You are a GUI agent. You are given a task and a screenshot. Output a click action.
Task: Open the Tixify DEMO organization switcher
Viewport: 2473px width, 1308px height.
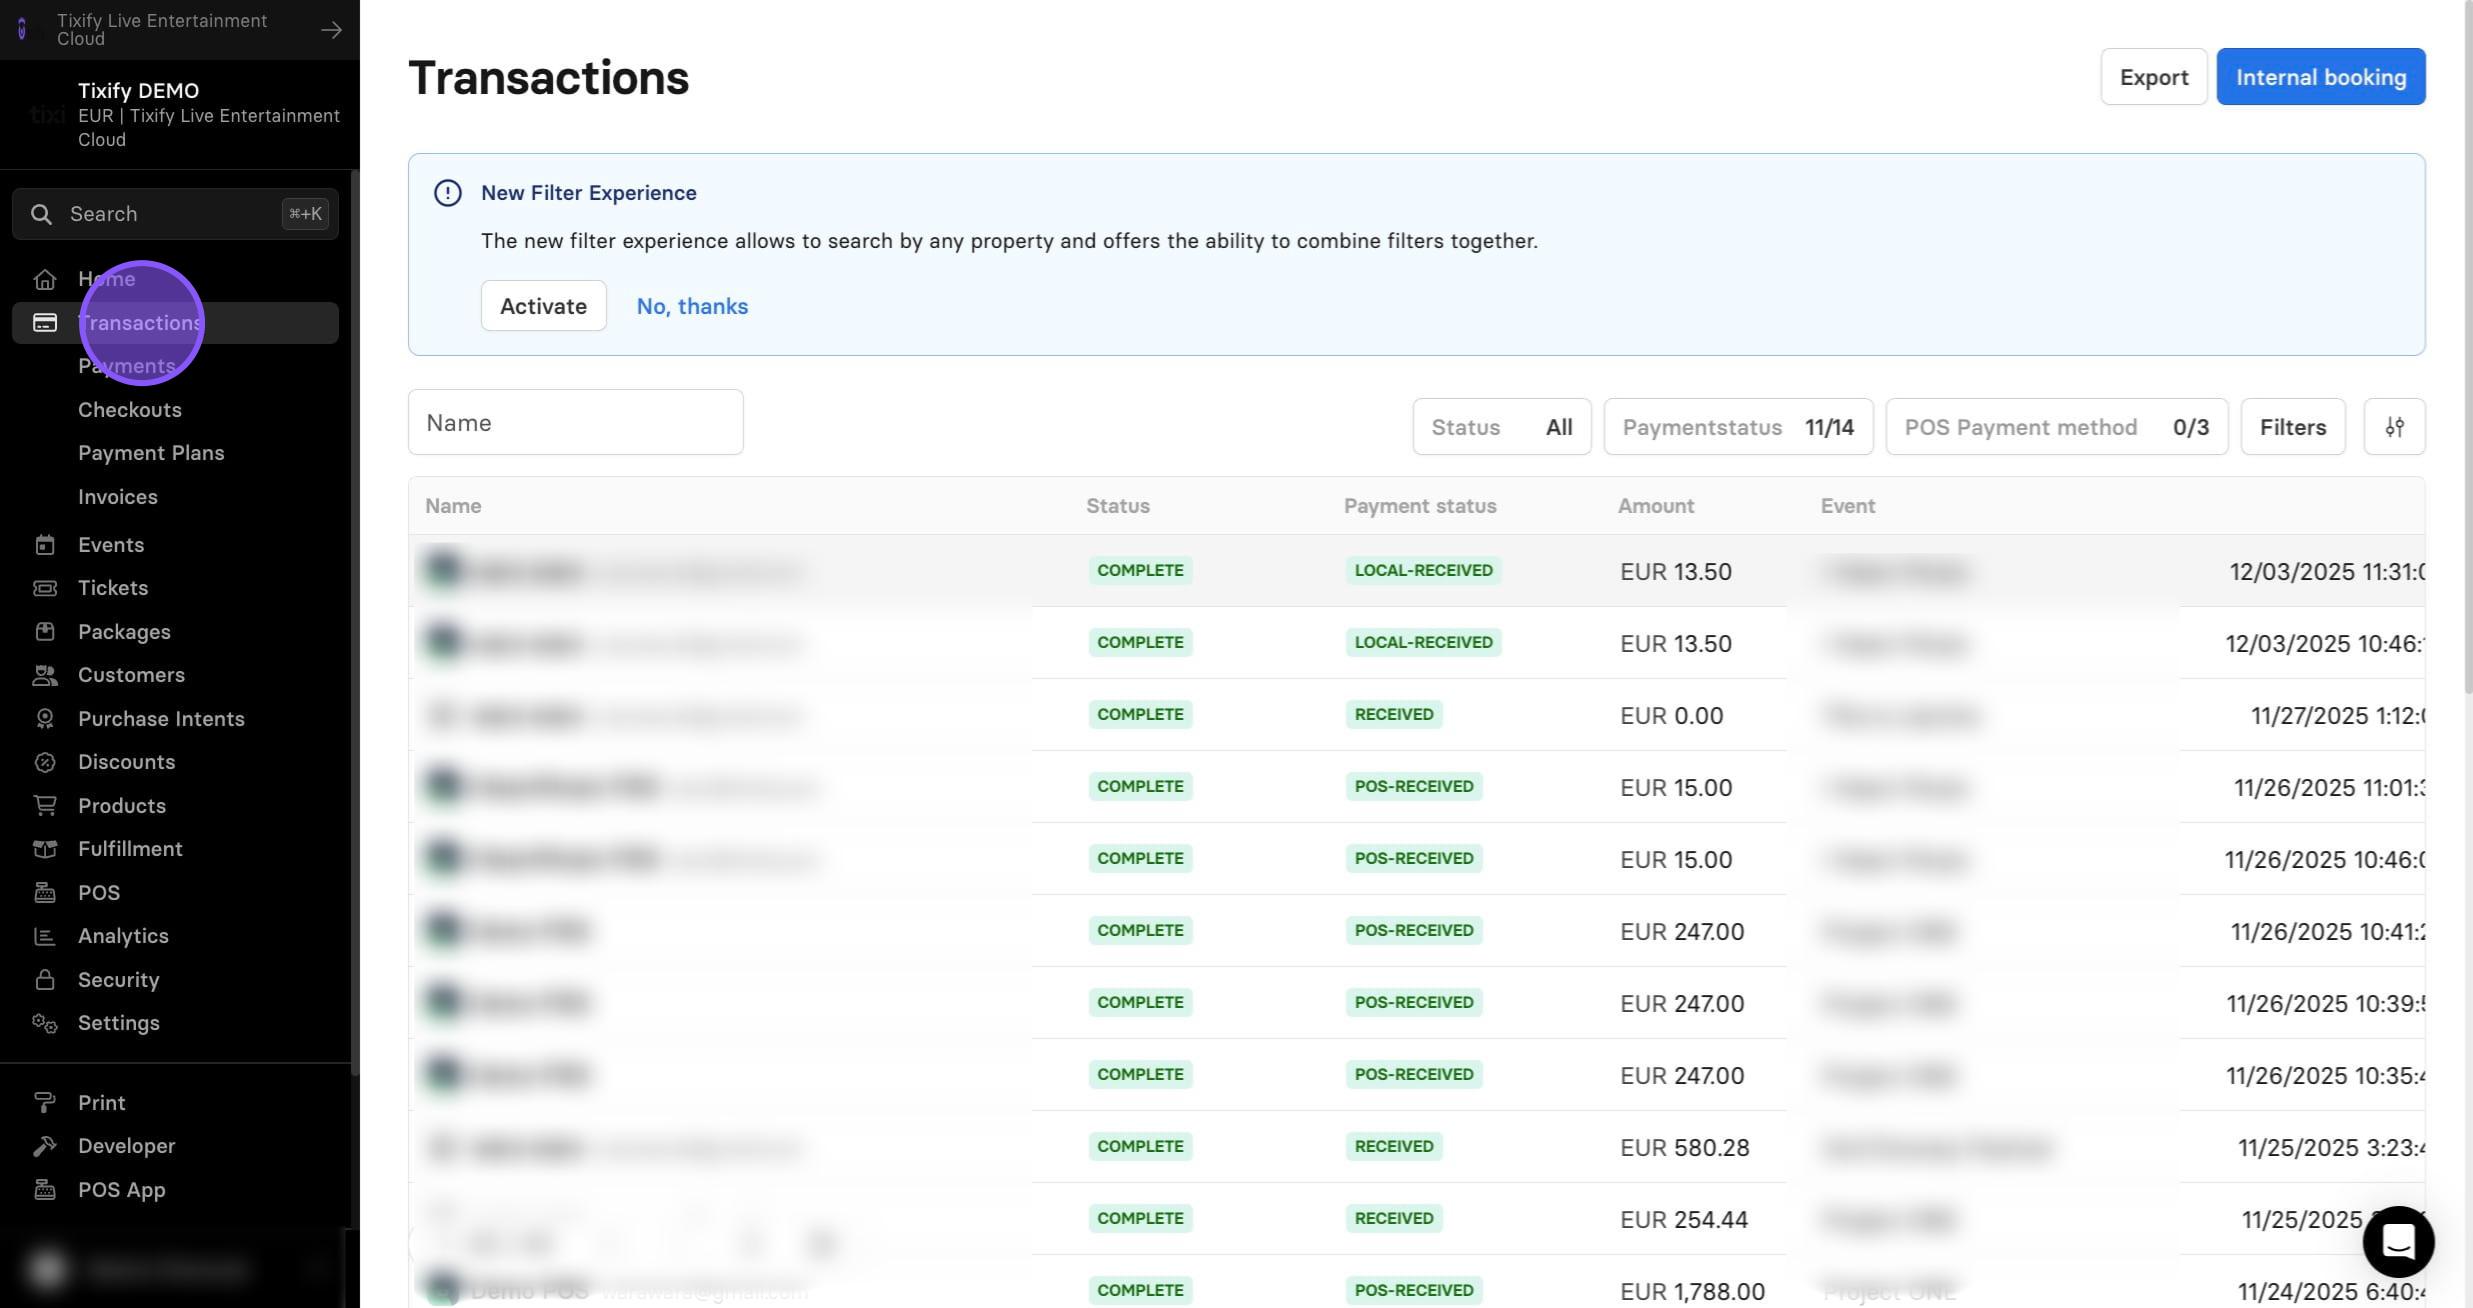tap(180, 115)
